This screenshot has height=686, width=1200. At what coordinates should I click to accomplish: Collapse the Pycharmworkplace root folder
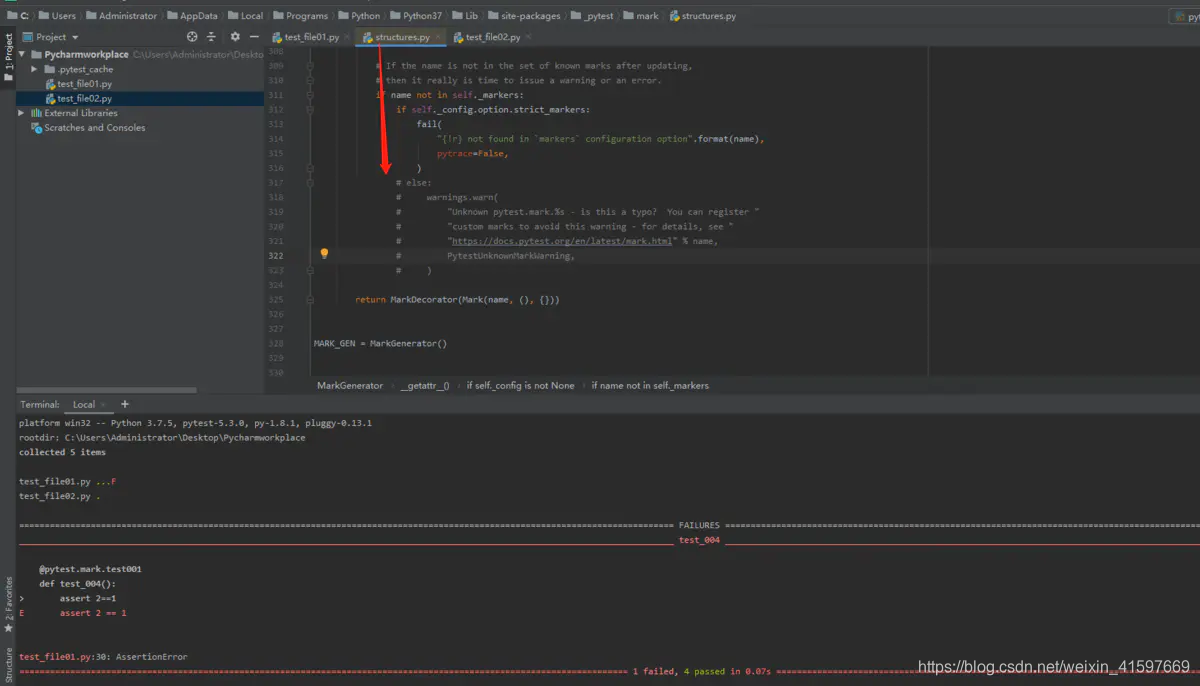[x=22, y=55]
